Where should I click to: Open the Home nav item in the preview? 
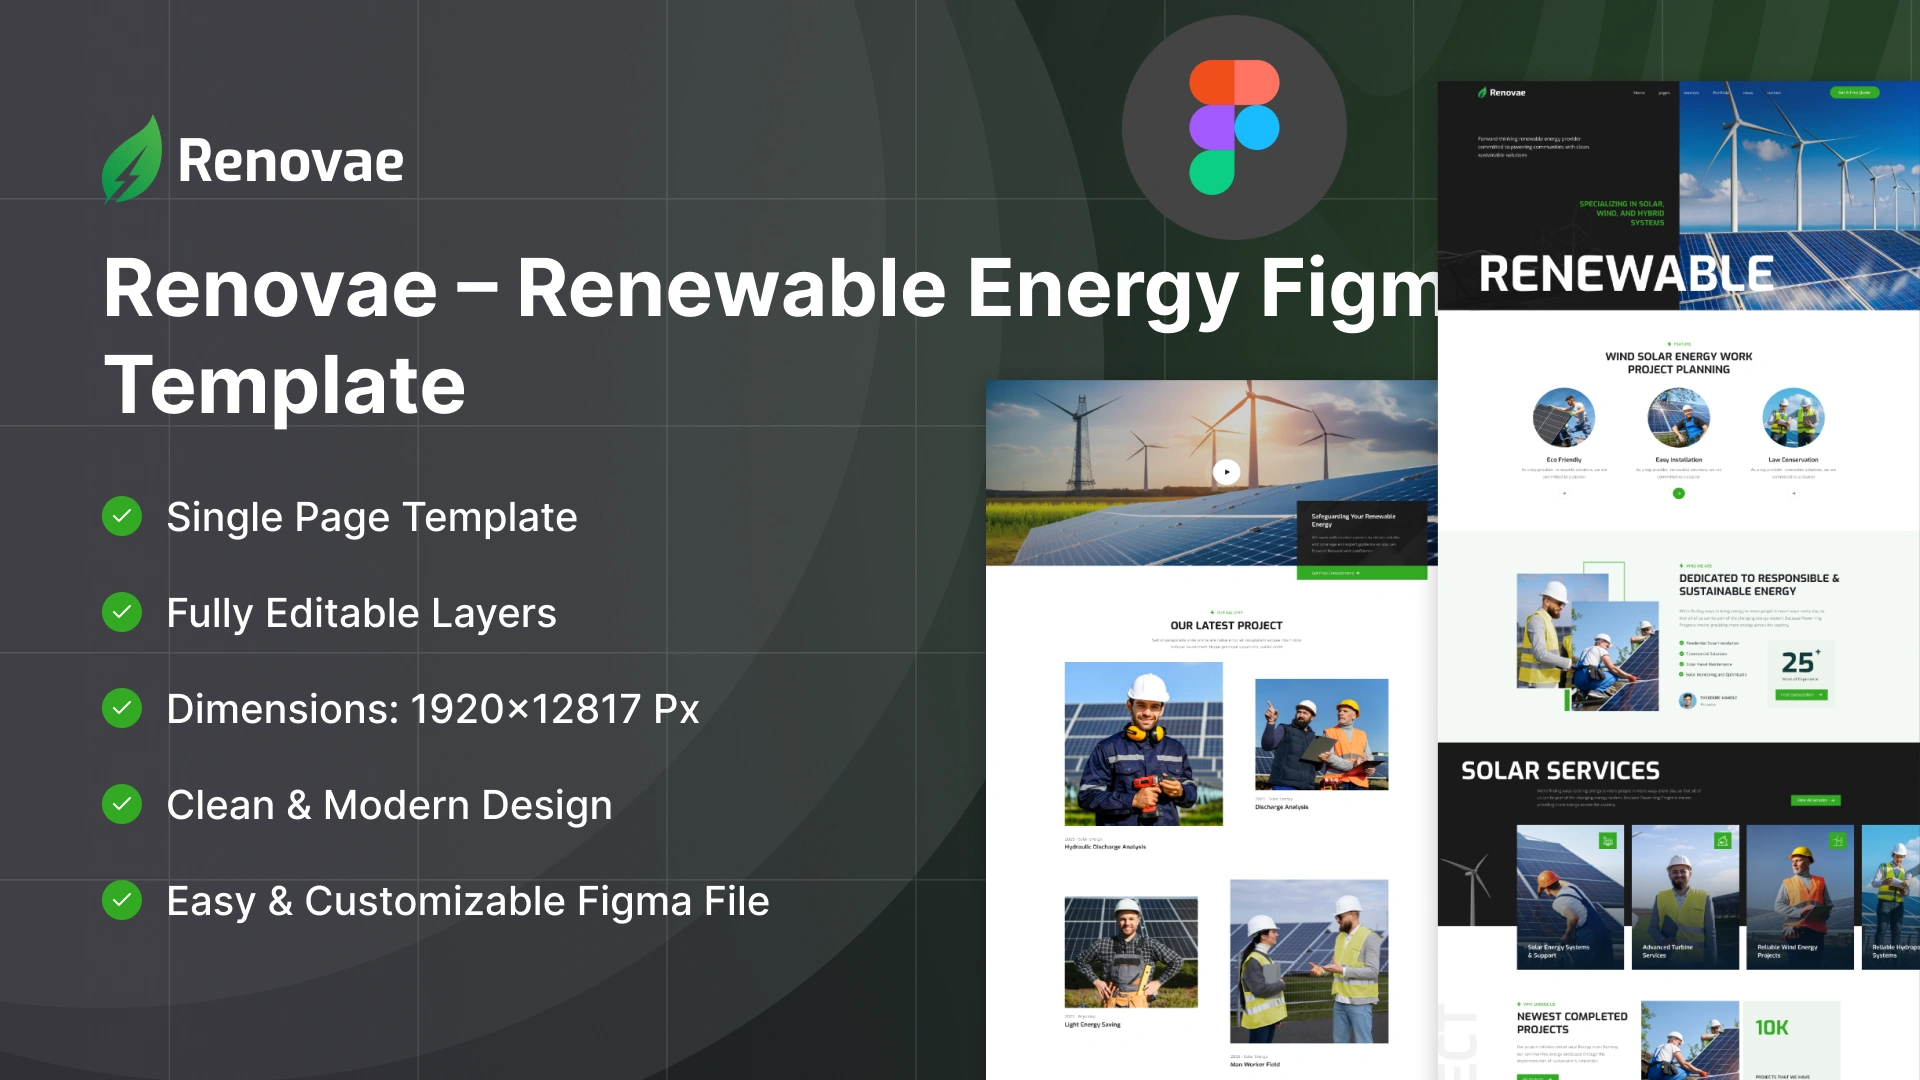pos(1639,93)
